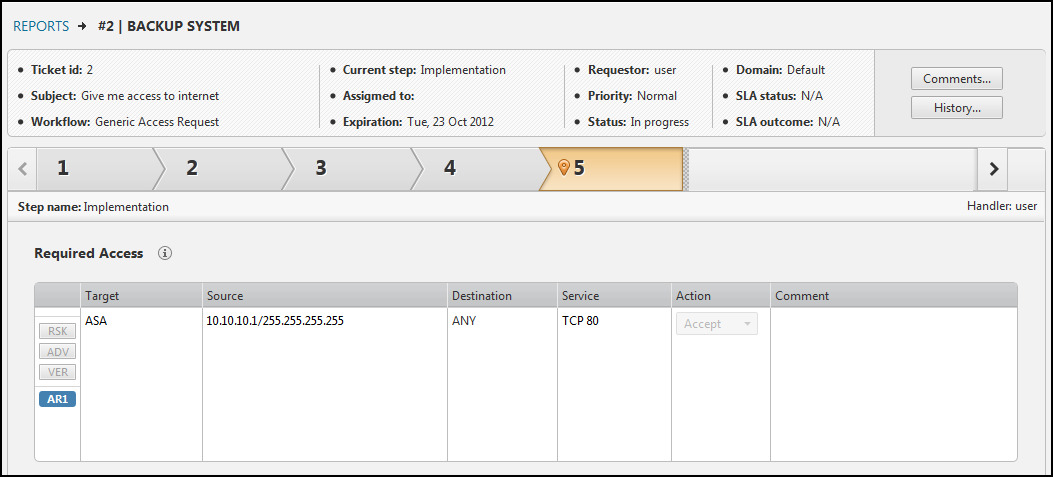Click the VER verifier button
The height and width of the screenshot is (477, 1053).
click(x=57, y=372)
